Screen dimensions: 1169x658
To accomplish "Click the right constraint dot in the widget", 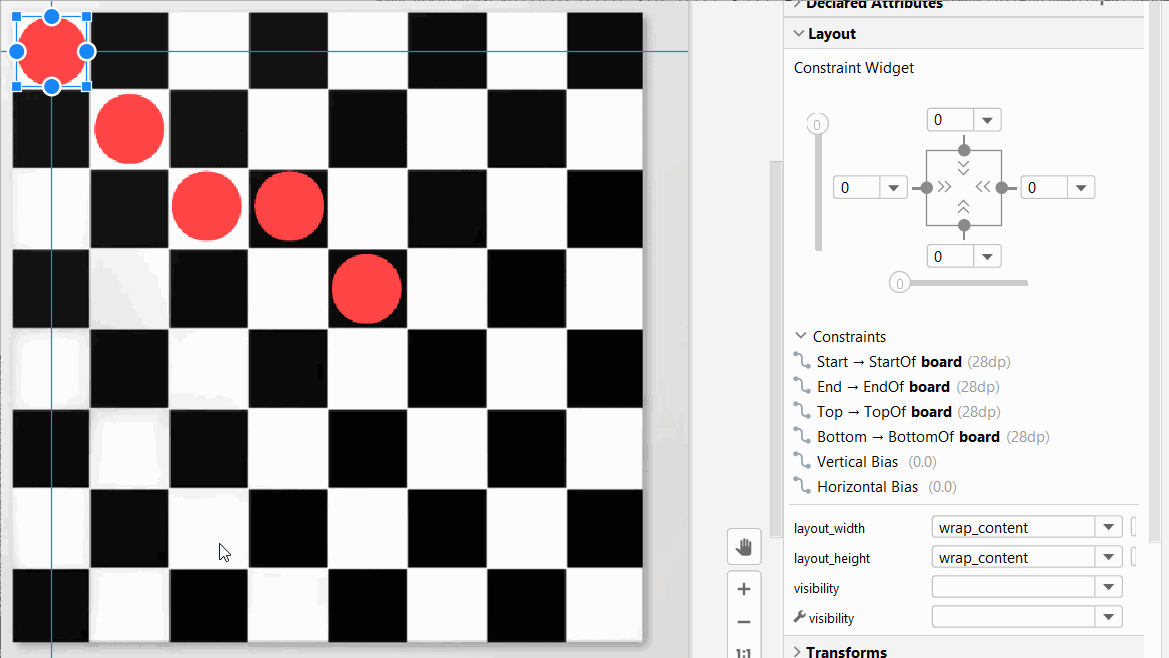I will [x=1002, y=188].
